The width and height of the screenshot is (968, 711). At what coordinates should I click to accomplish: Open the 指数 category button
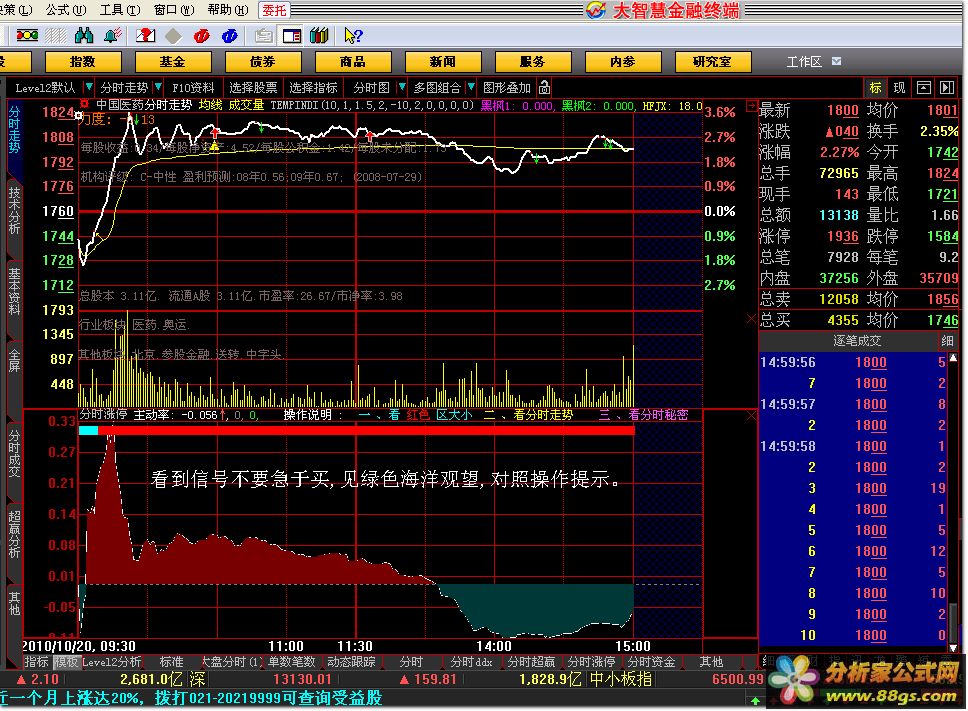coord(83,62)
